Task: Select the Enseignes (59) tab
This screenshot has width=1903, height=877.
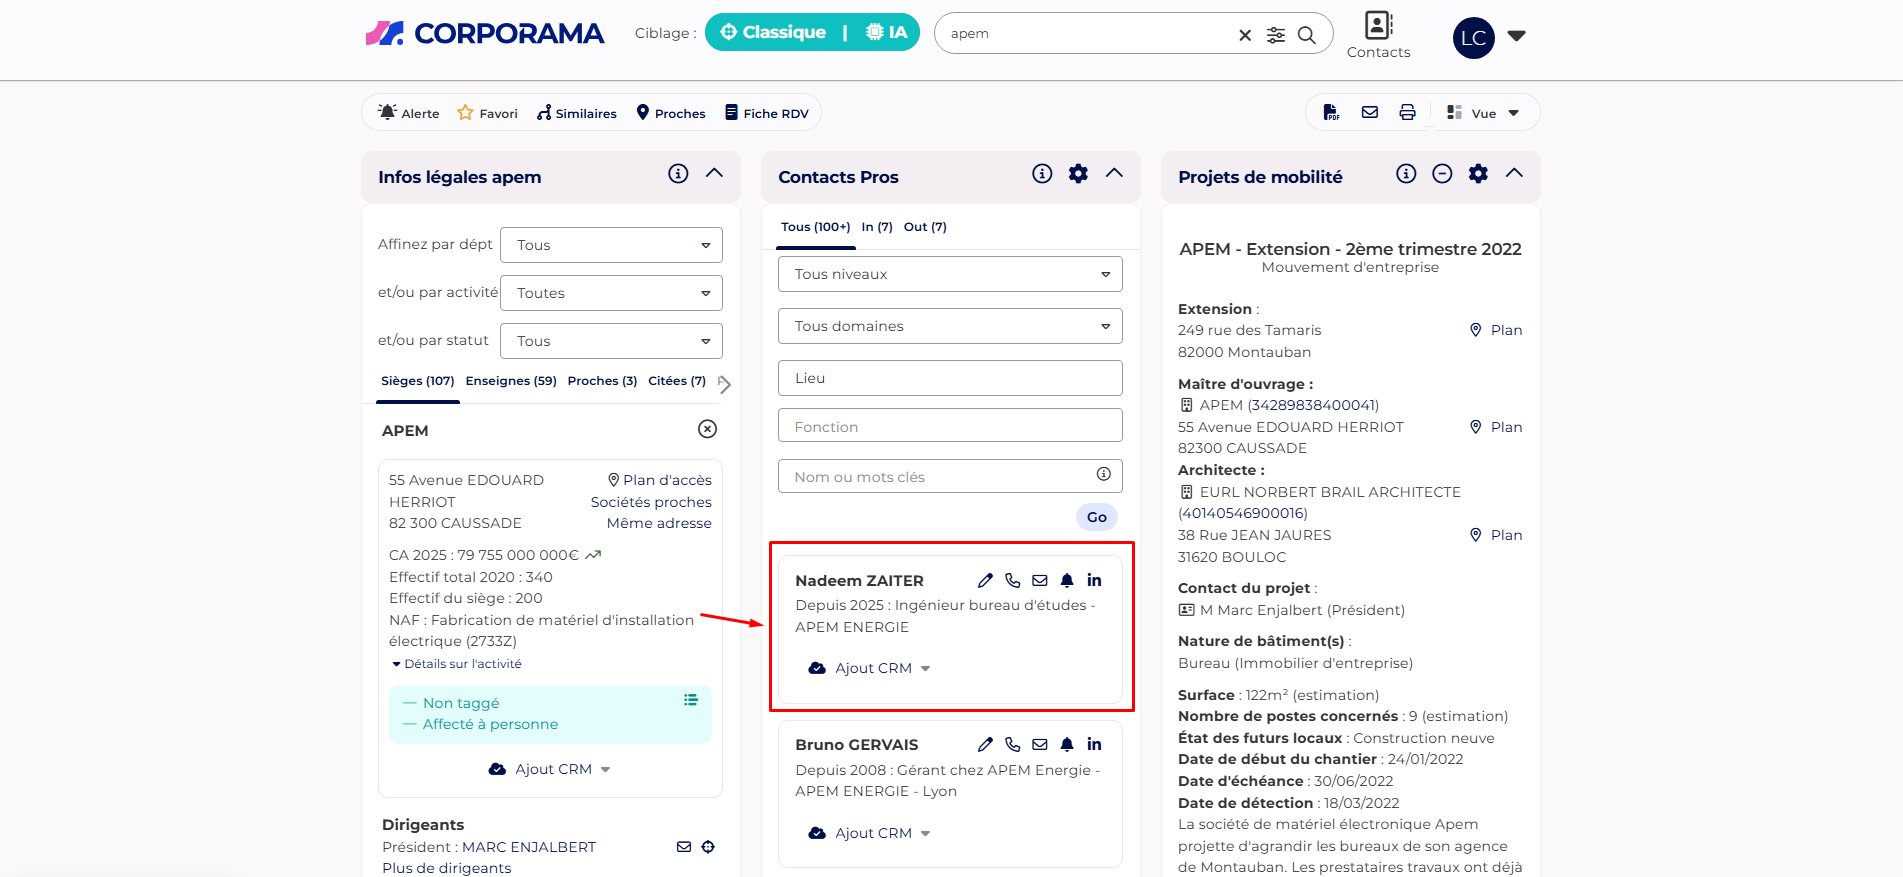Action: tap(511, 381)
